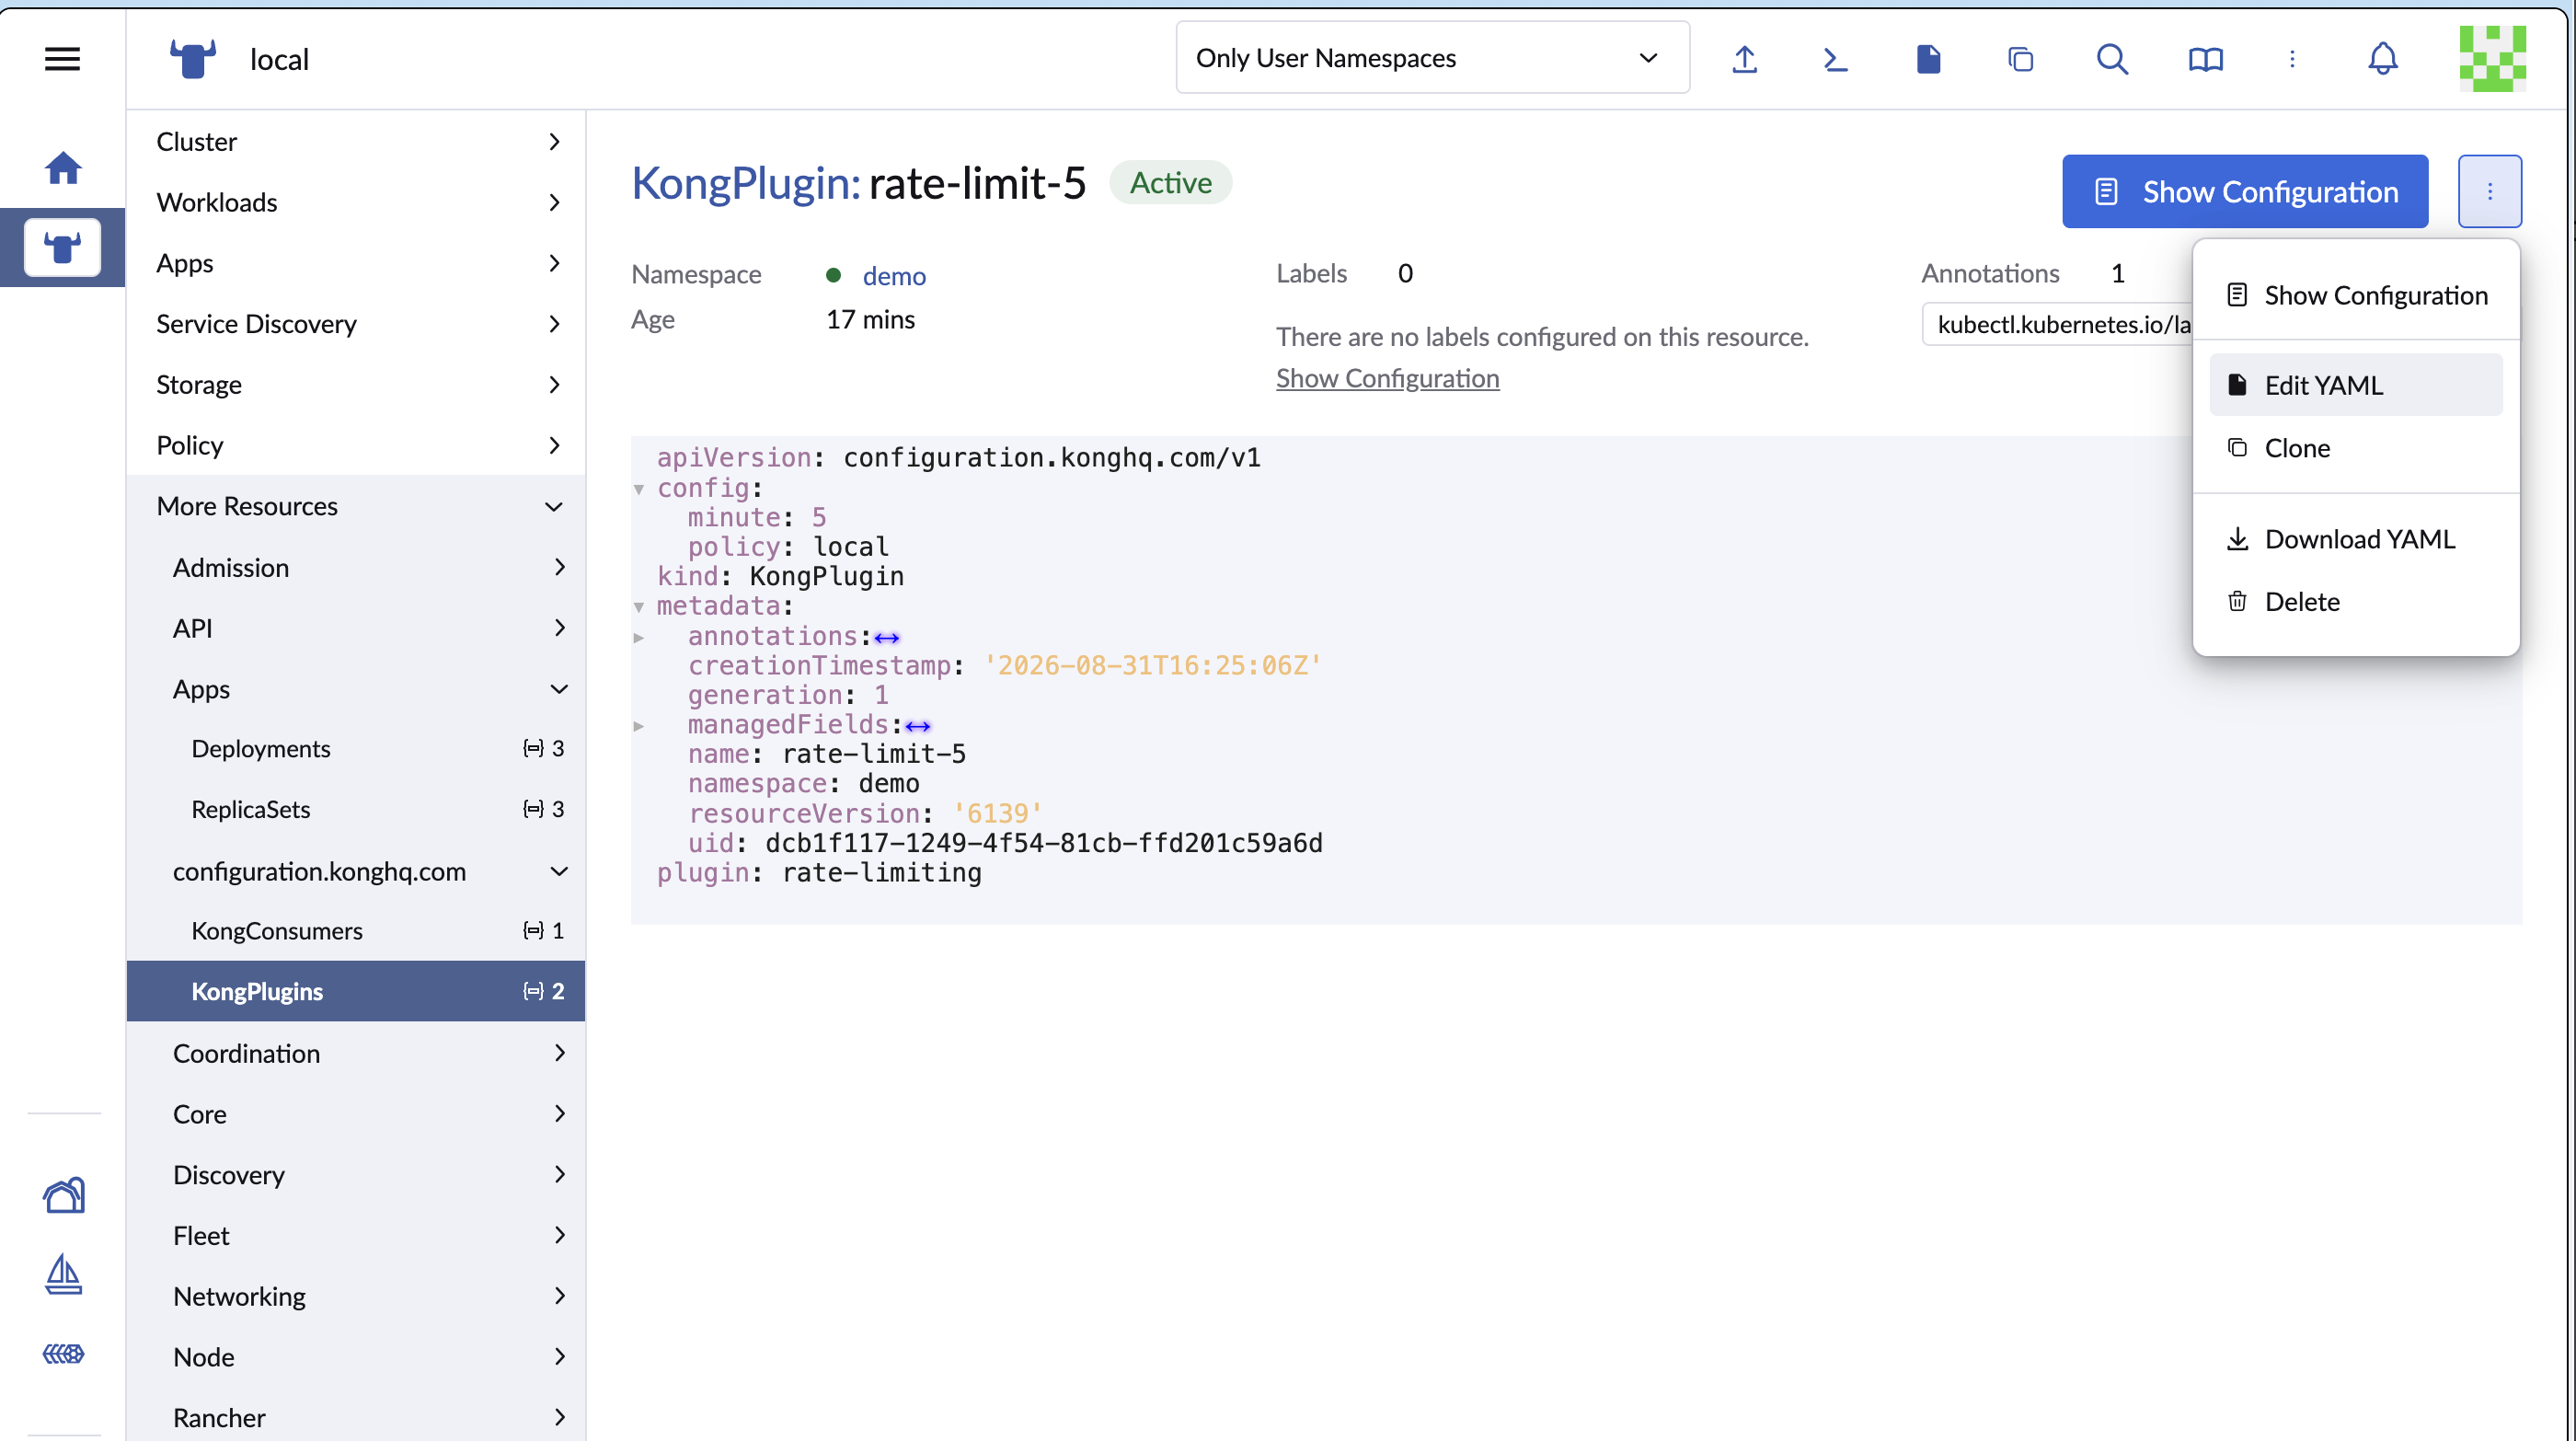
Task: Open KongConsumers in sidebar
Action: click(355, 931)
